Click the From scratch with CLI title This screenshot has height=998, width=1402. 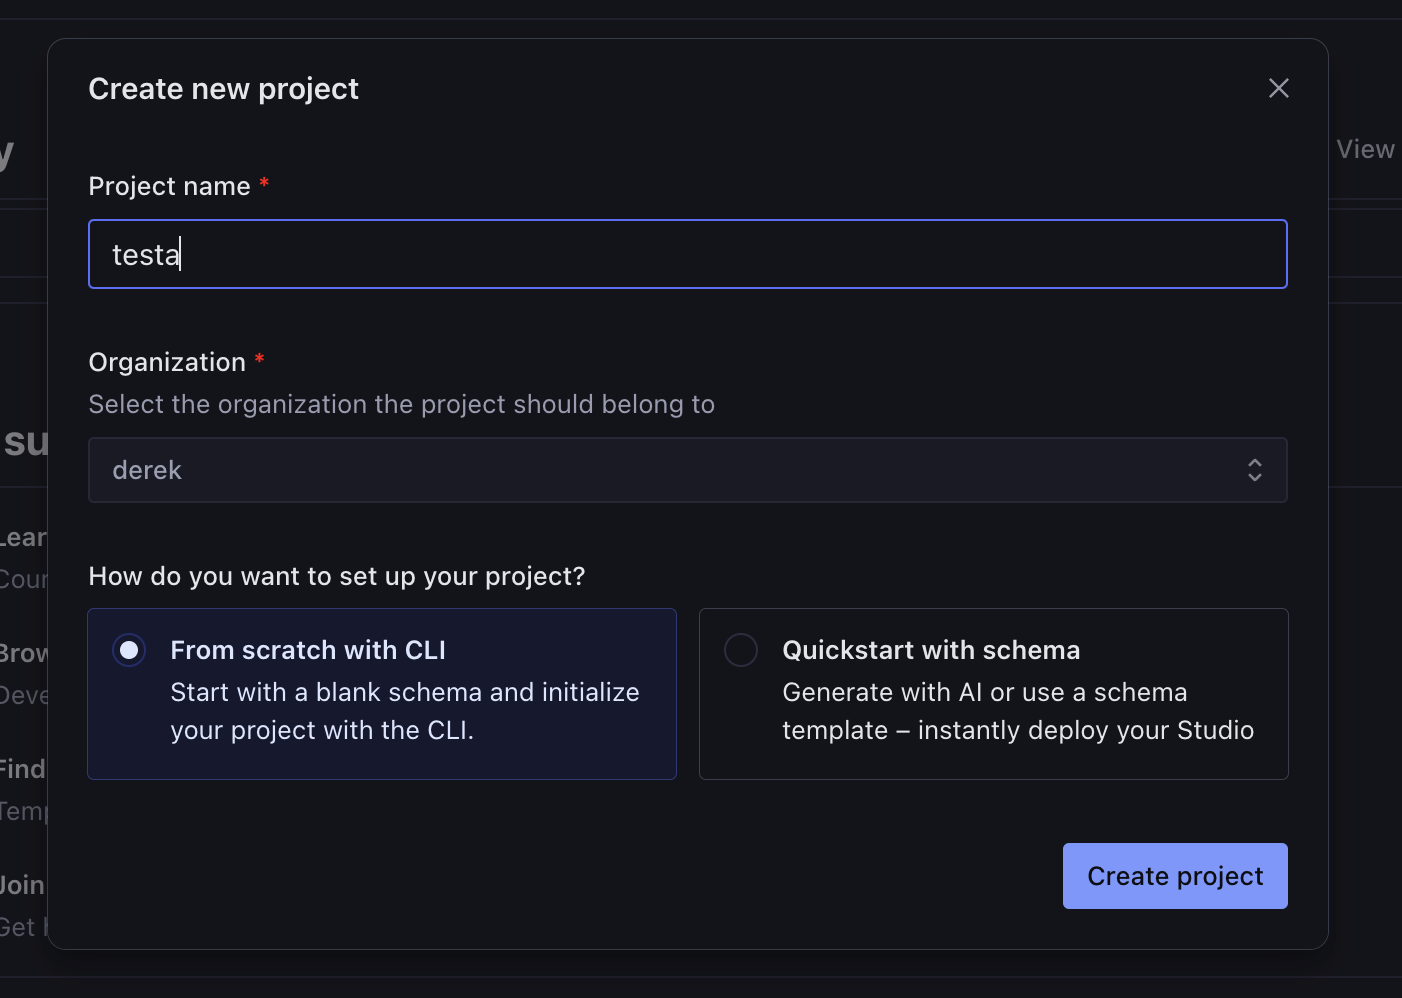(308, 650)
